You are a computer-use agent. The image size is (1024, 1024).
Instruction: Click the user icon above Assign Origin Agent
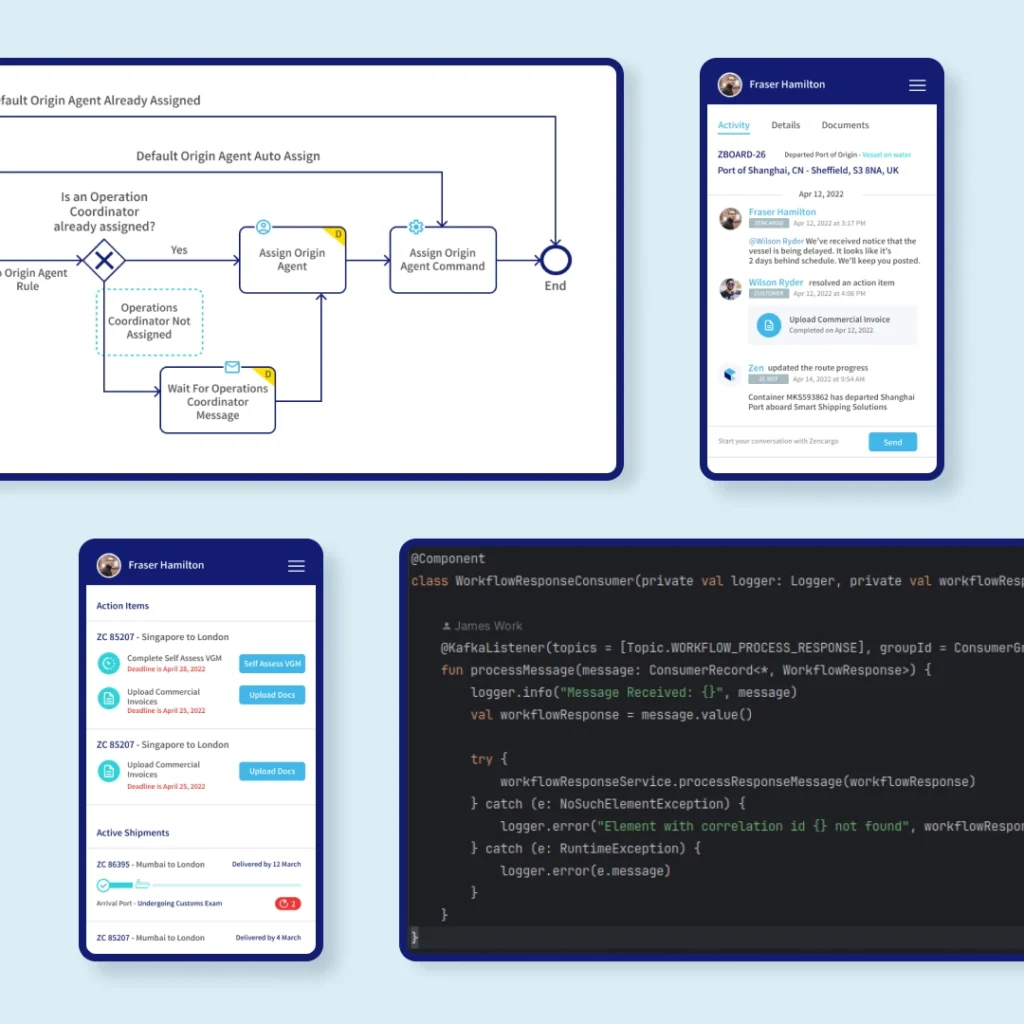(x=263, y=227)
